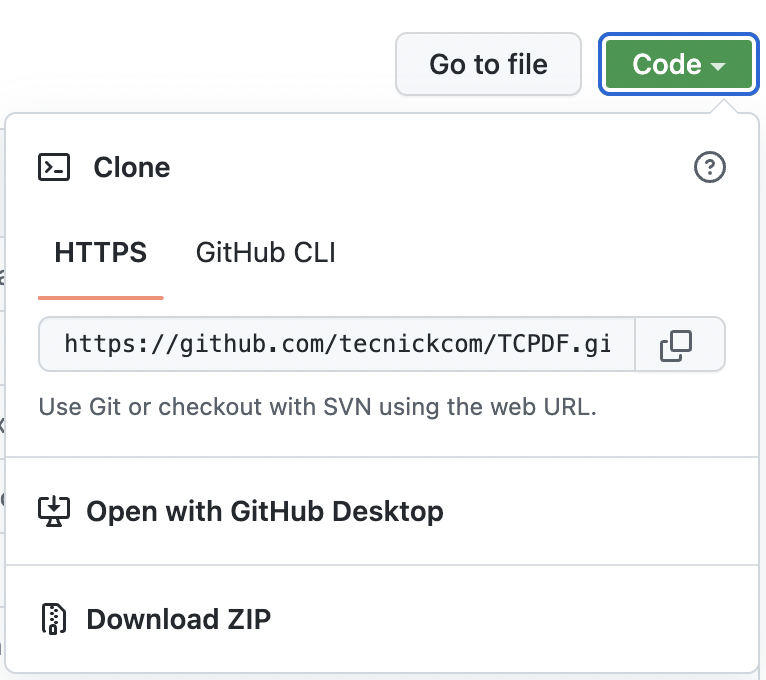Switch to the GitHub CLI tab

click(x=265, y=253)
